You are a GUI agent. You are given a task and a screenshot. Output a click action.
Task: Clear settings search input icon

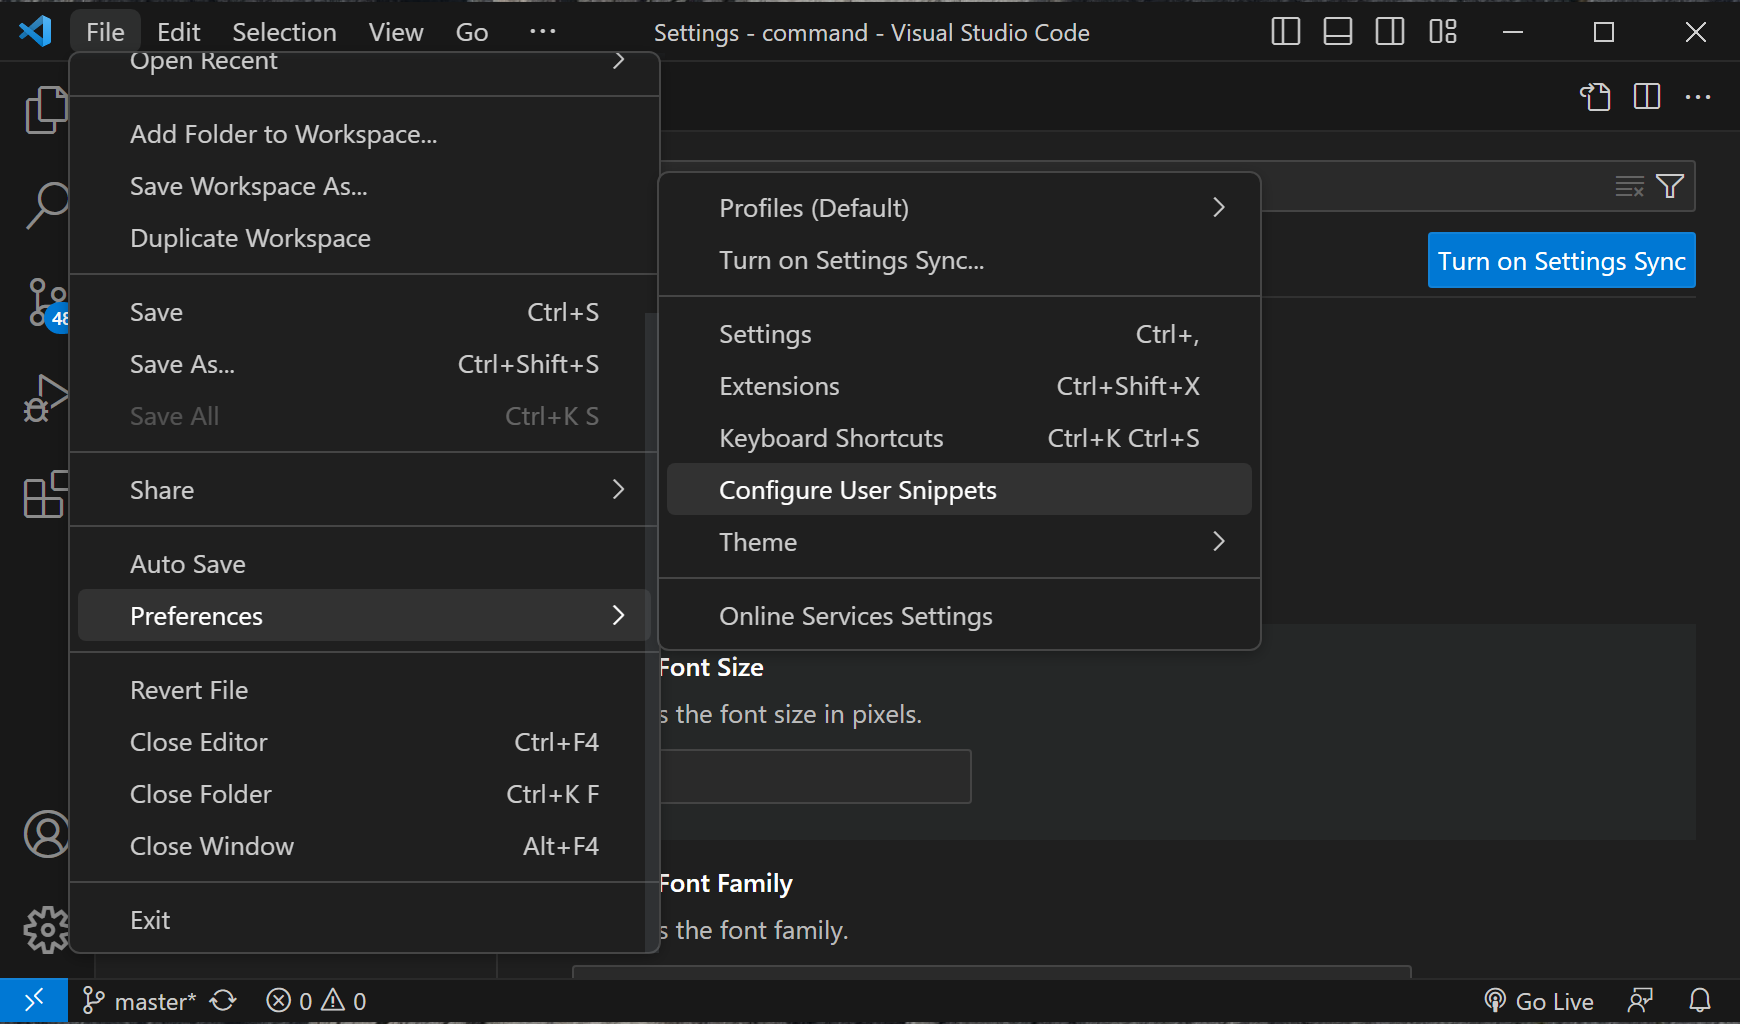point(1630,186)
